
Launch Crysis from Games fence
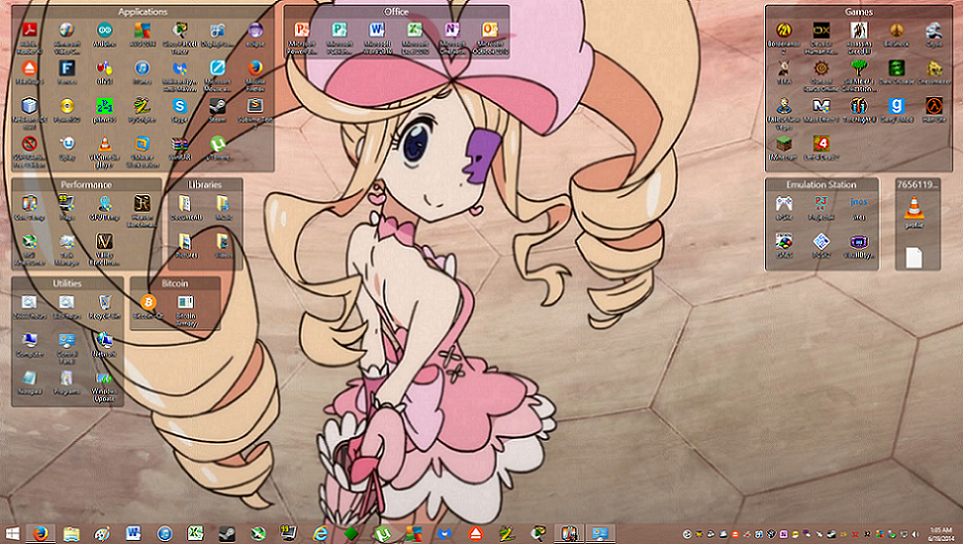pyautogui.click(x=934, y=29)
